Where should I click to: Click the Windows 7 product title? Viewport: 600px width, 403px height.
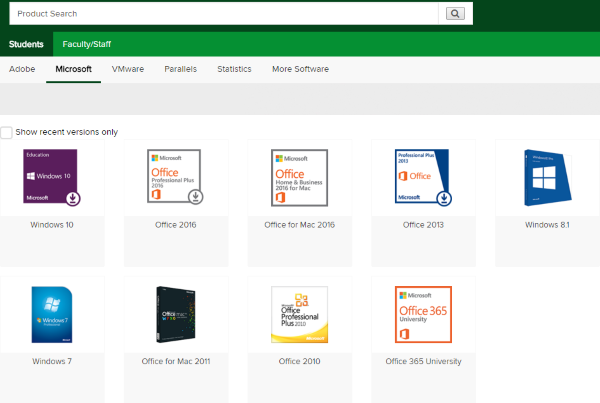coord(52,361)
